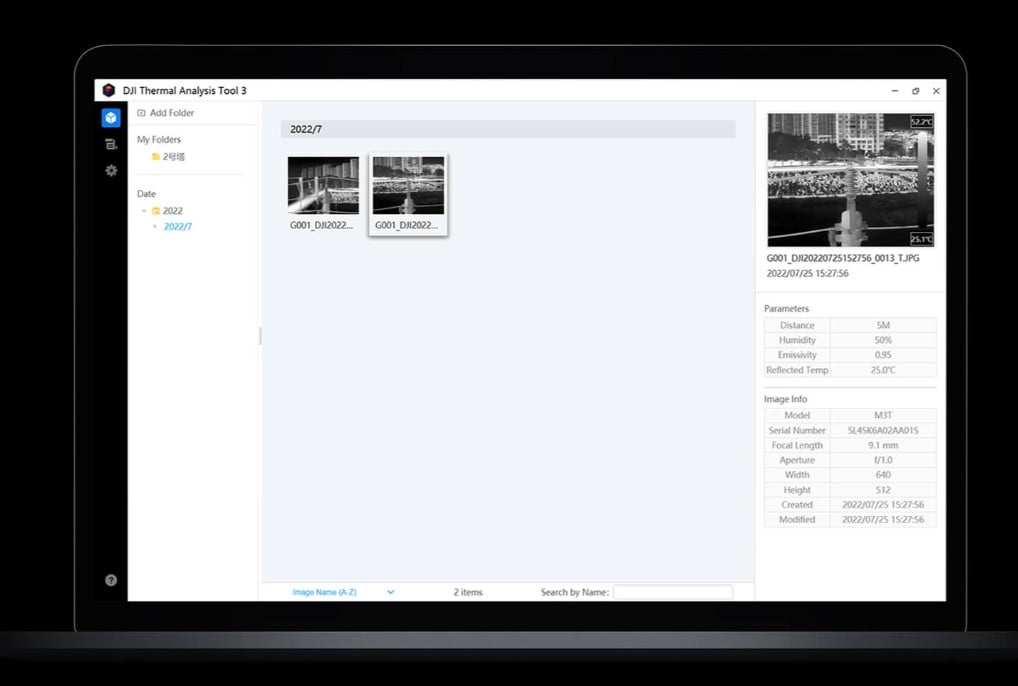
Task: Select the second highlighted thermal thumbnail
Action: click(408, 185)
